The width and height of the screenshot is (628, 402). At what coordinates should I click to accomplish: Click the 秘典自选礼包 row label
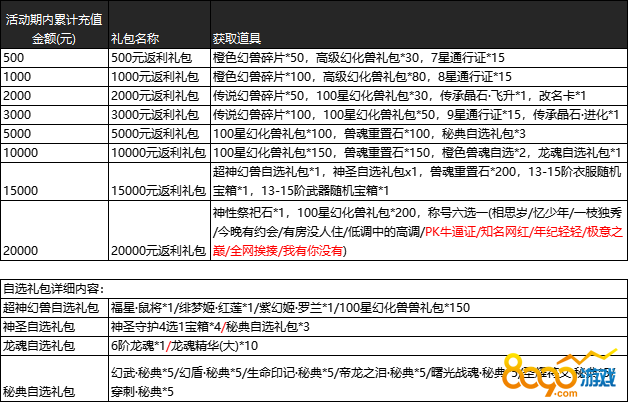pyautogui.click(x=38, y=382)
